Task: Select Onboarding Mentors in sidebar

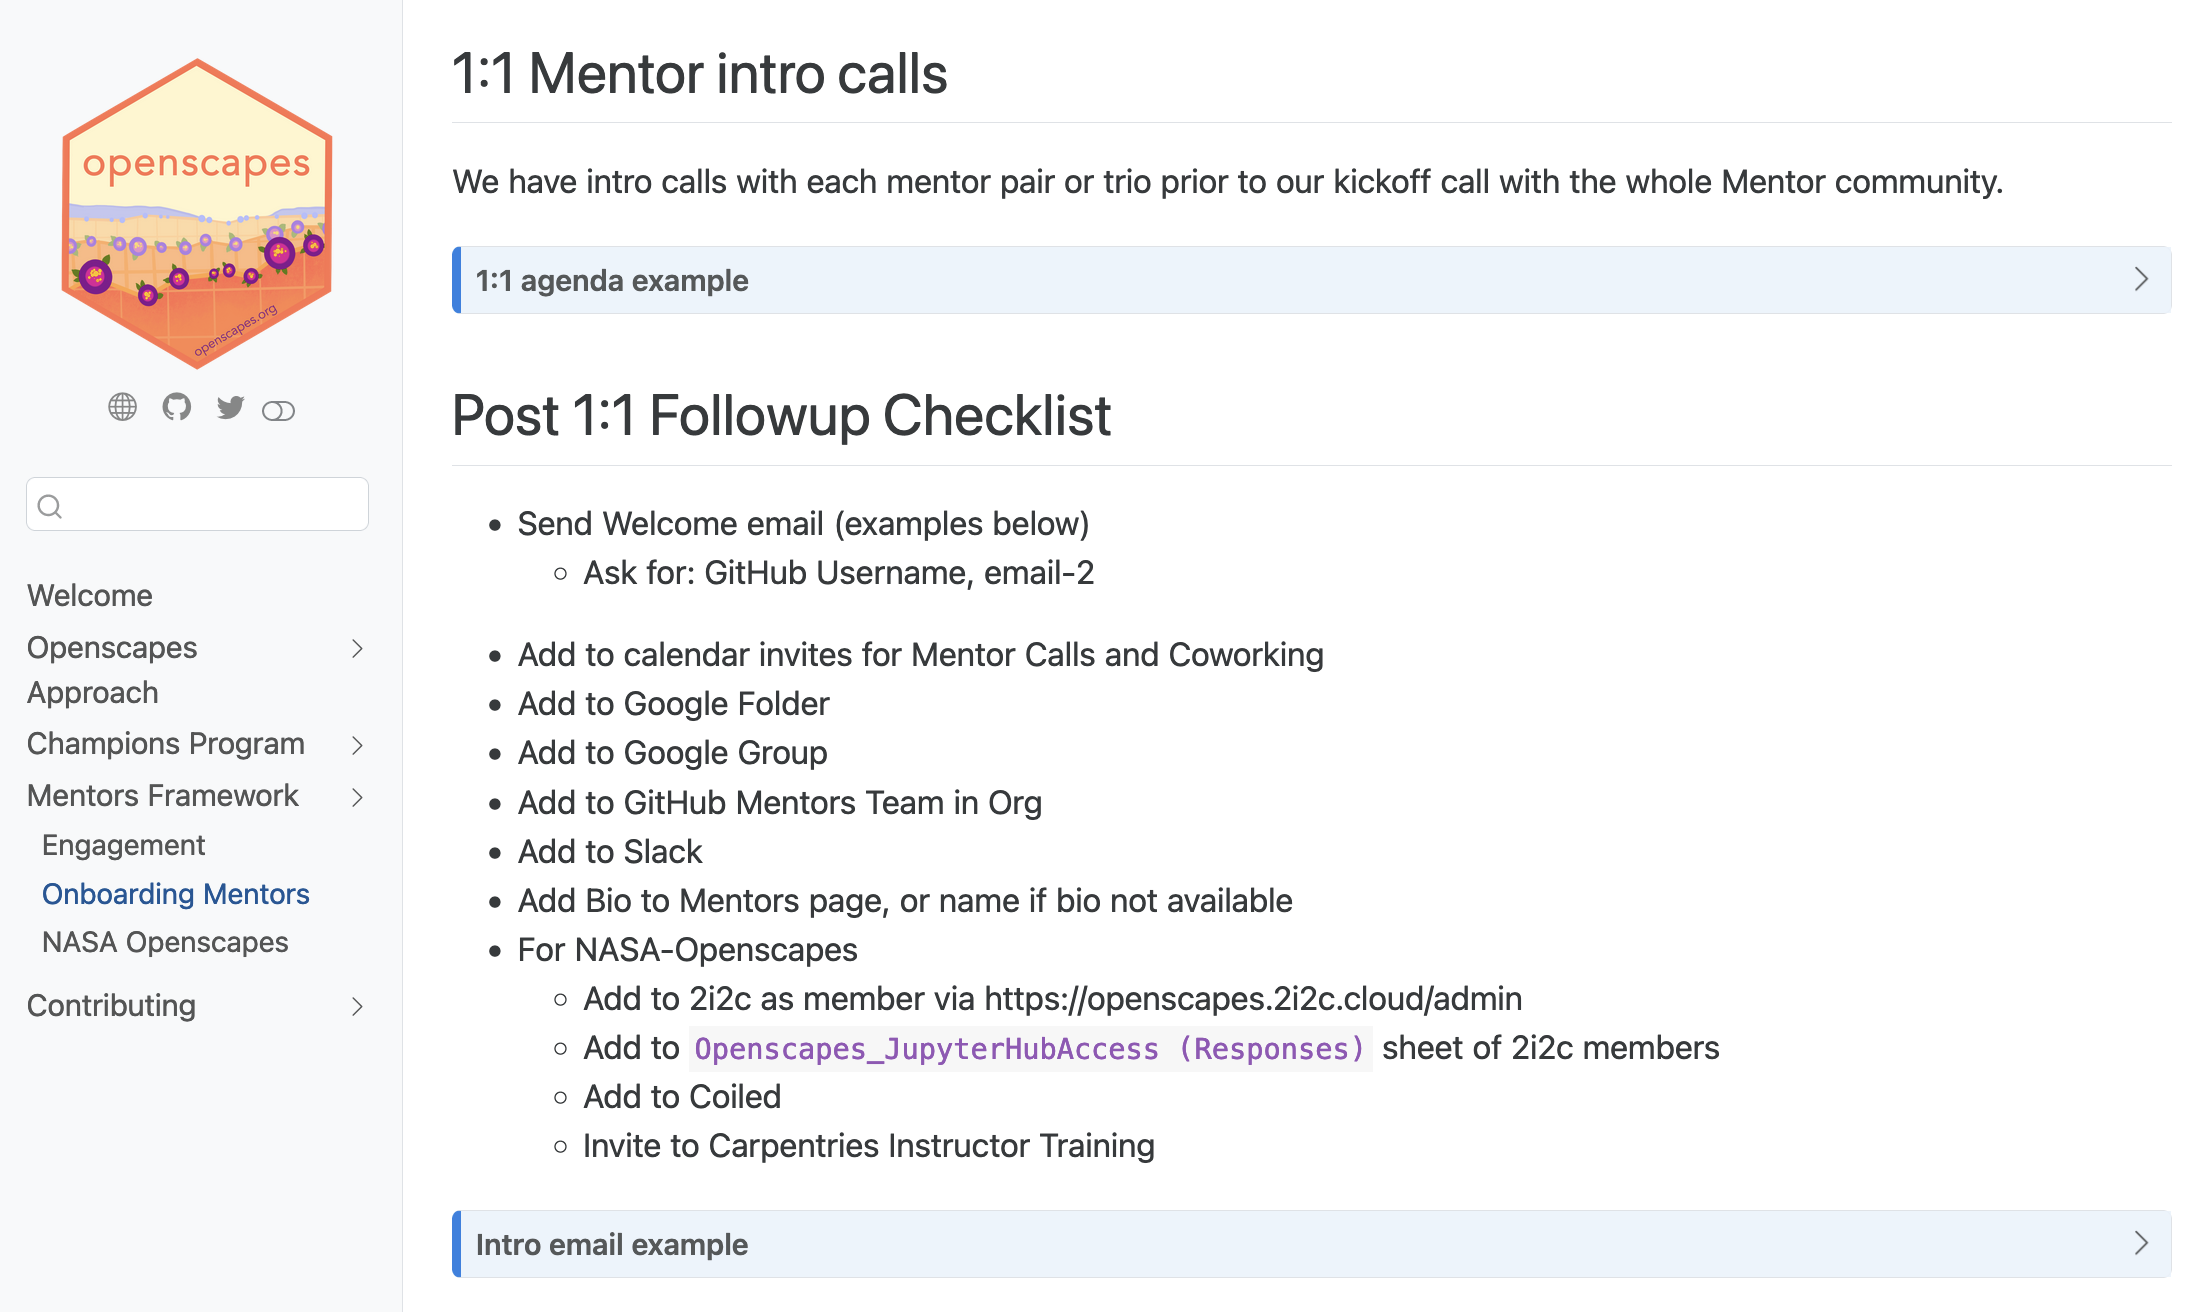Action: tap(176, 894)
